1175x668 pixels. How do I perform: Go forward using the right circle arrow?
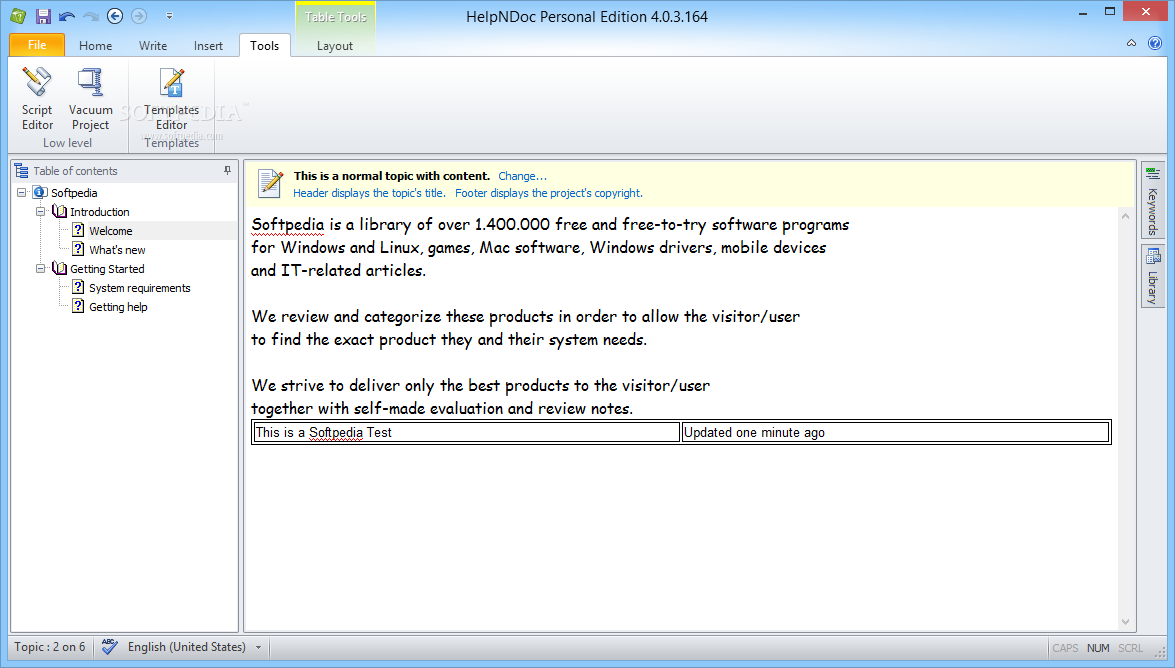(139, 16)
